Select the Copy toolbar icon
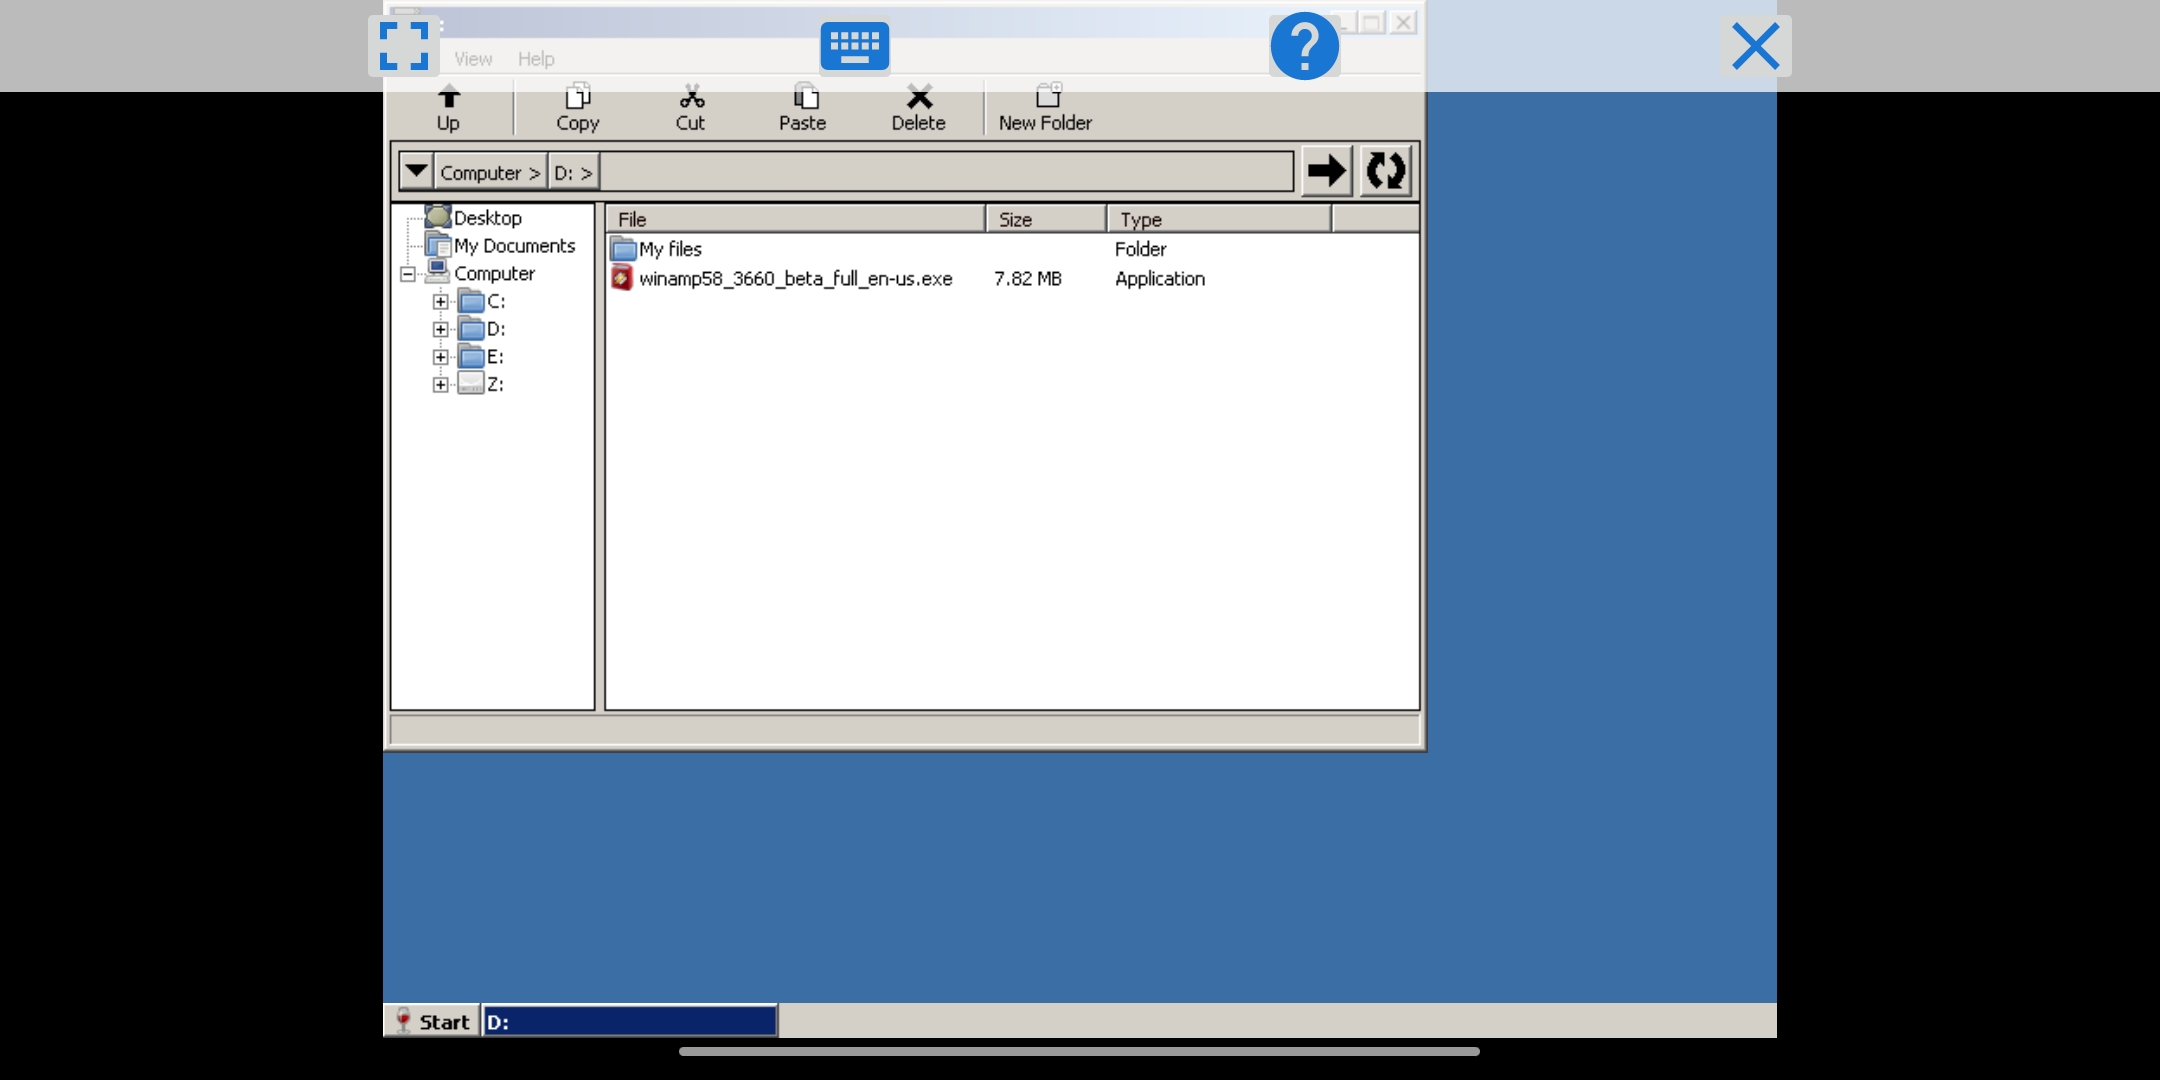Viewport: 2160px width, 1080px height. click(576, 107)
